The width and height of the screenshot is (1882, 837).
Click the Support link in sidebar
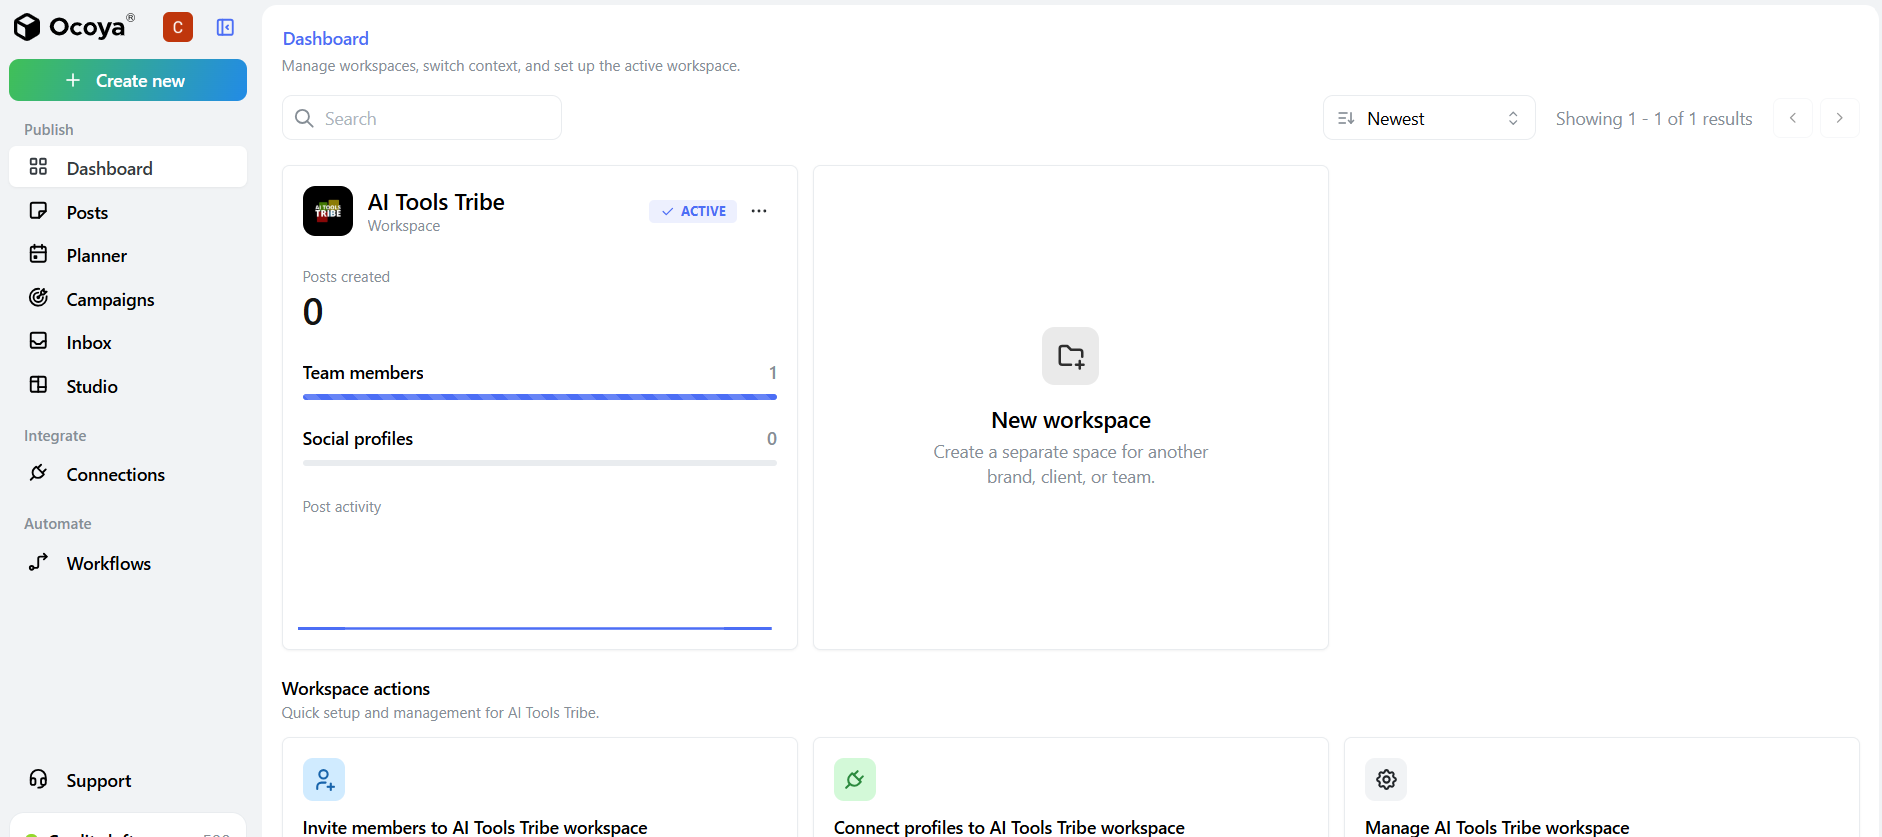[128, 780]
